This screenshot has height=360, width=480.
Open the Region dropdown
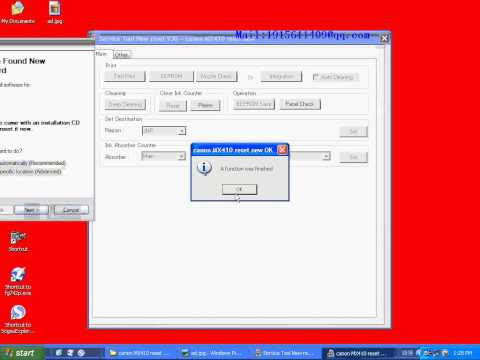(164, 131)
